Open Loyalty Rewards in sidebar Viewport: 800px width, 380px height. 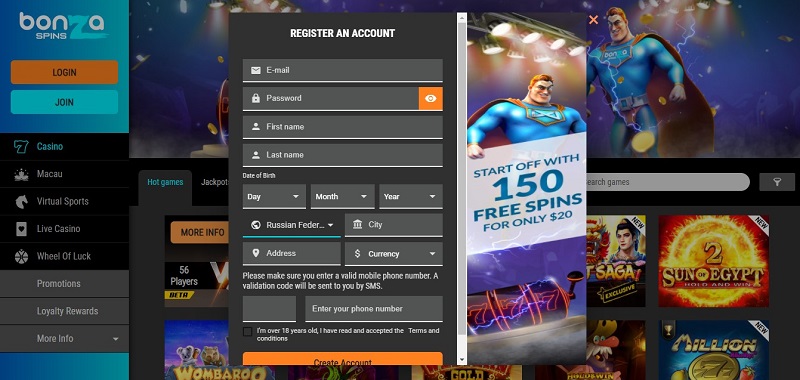tap(64, 311)
